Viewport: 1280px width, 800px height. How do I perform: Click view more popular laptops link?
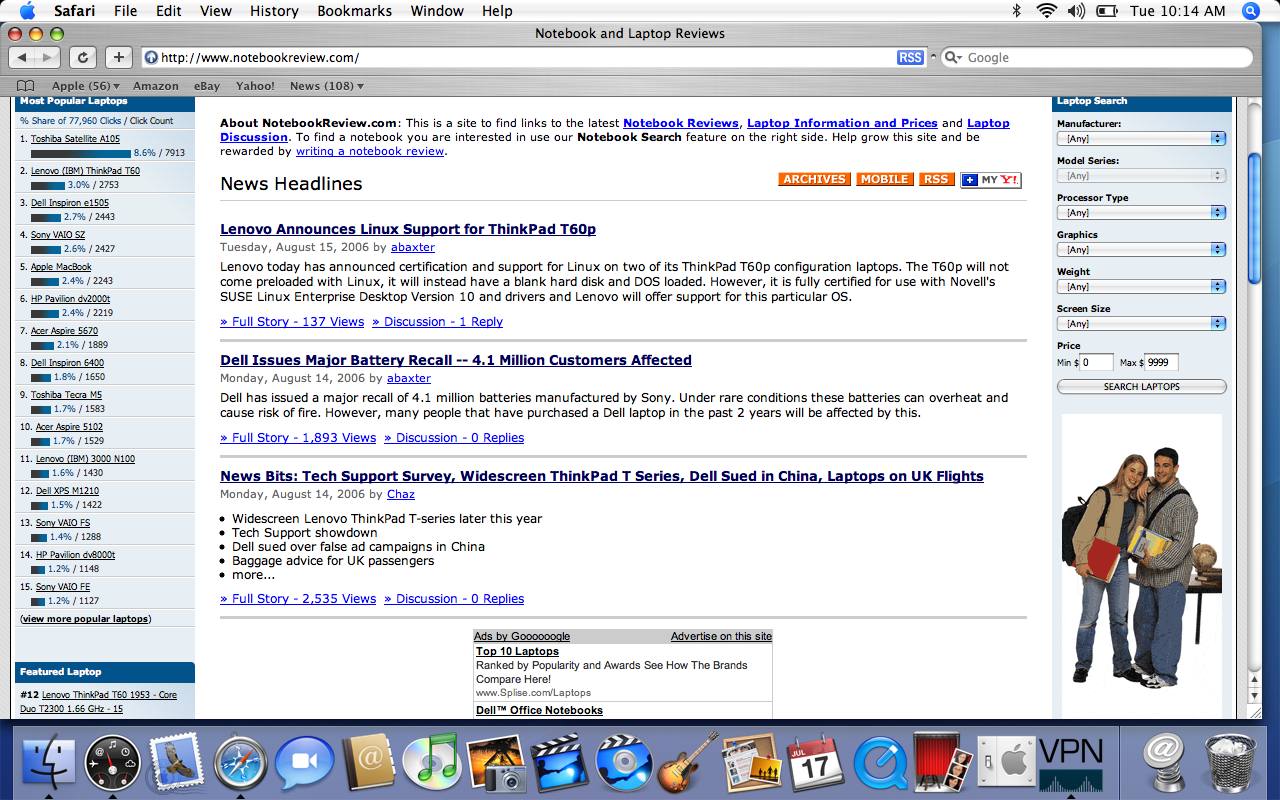click(85, 619)
